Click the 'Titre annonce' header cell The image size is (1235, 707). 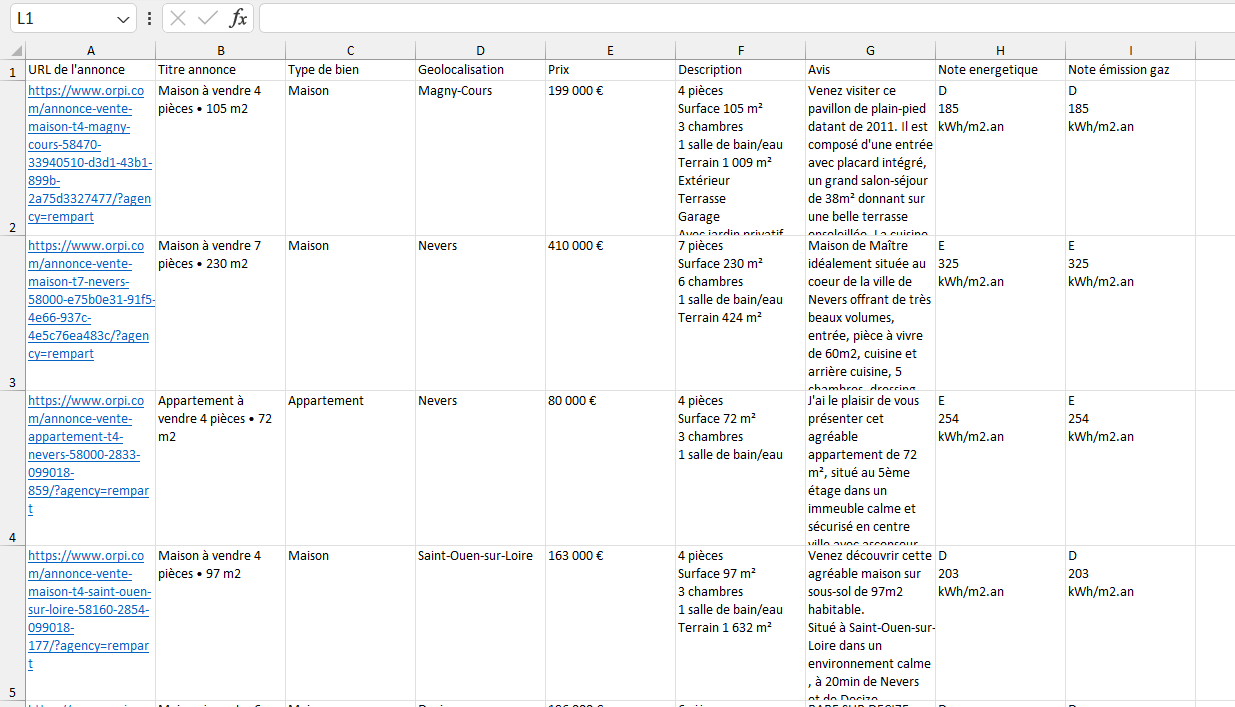(x=221, y=70)
